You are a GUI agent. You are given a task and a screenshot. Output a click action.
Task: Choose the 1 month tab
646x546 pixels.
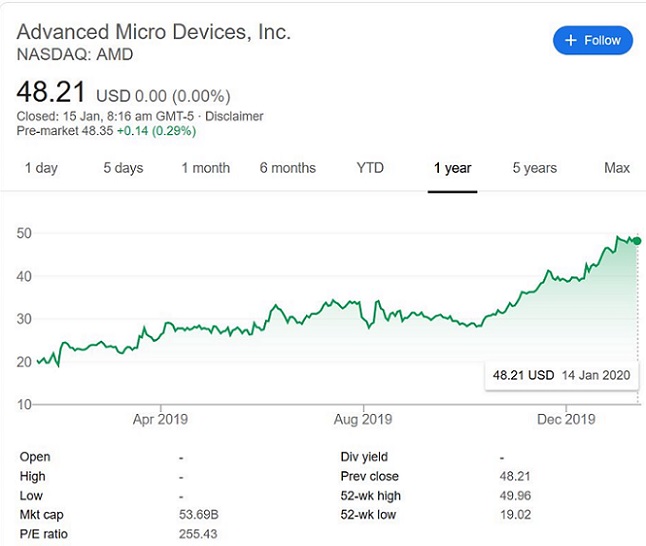click(x=206, y=168)
